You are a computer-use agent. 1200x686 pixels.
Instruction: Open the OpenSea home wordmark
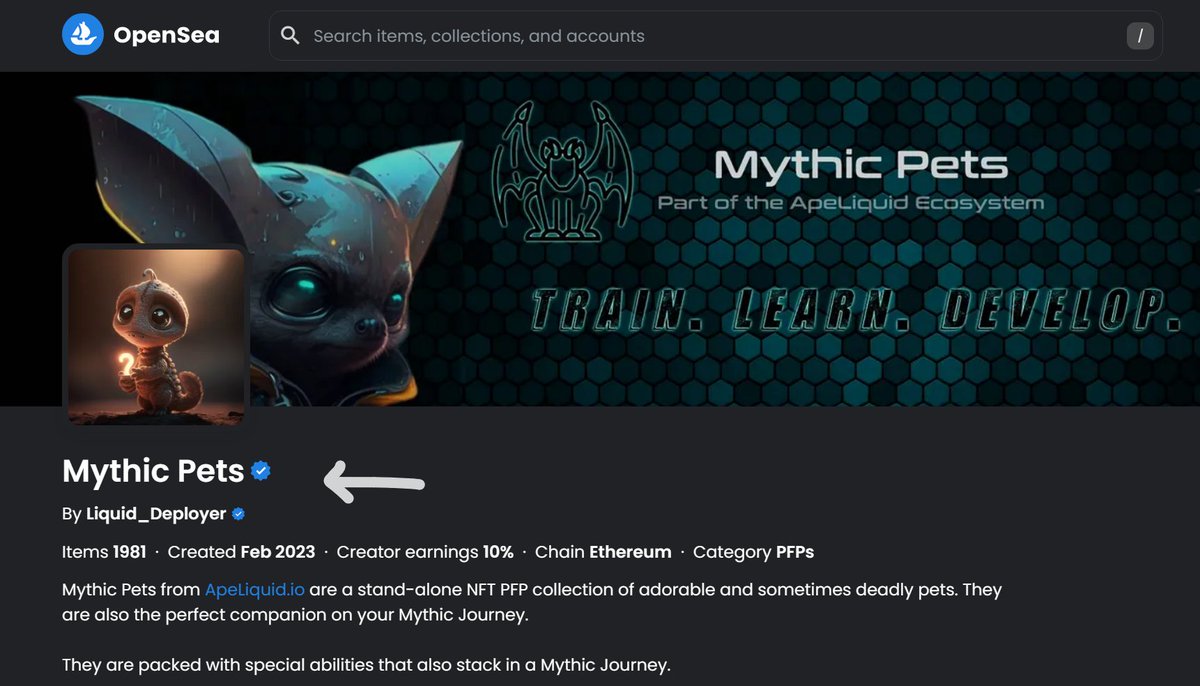coord(166,36)
